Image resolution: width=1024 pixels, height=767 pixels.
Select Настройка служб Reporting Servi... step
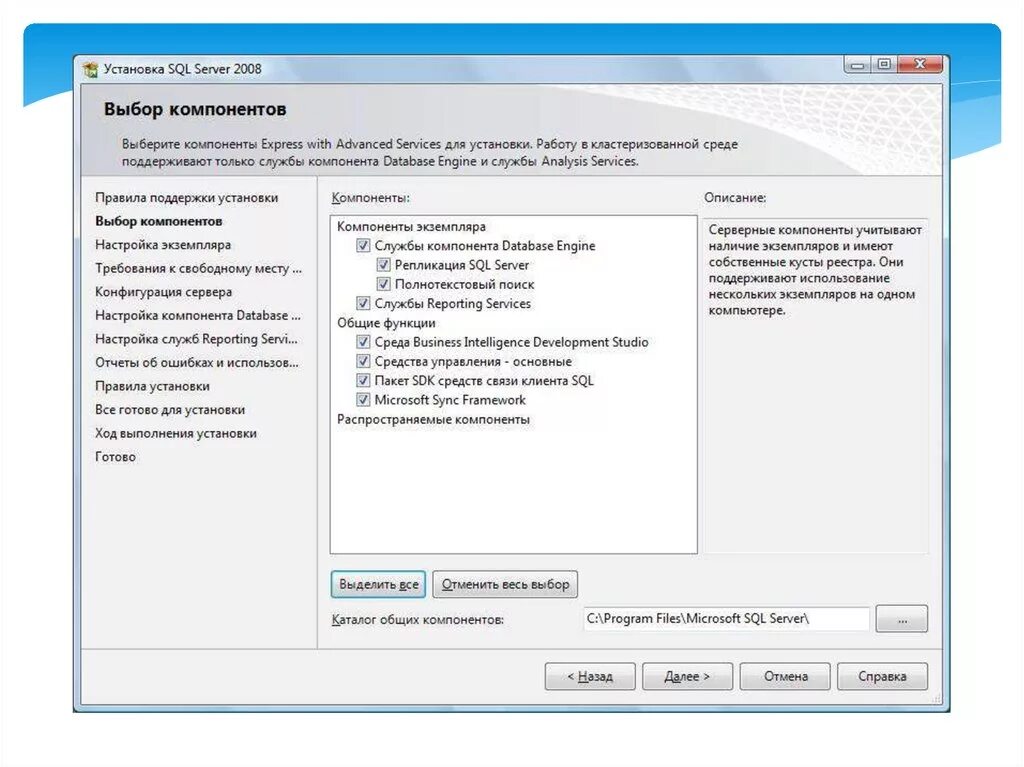[197, 338]
